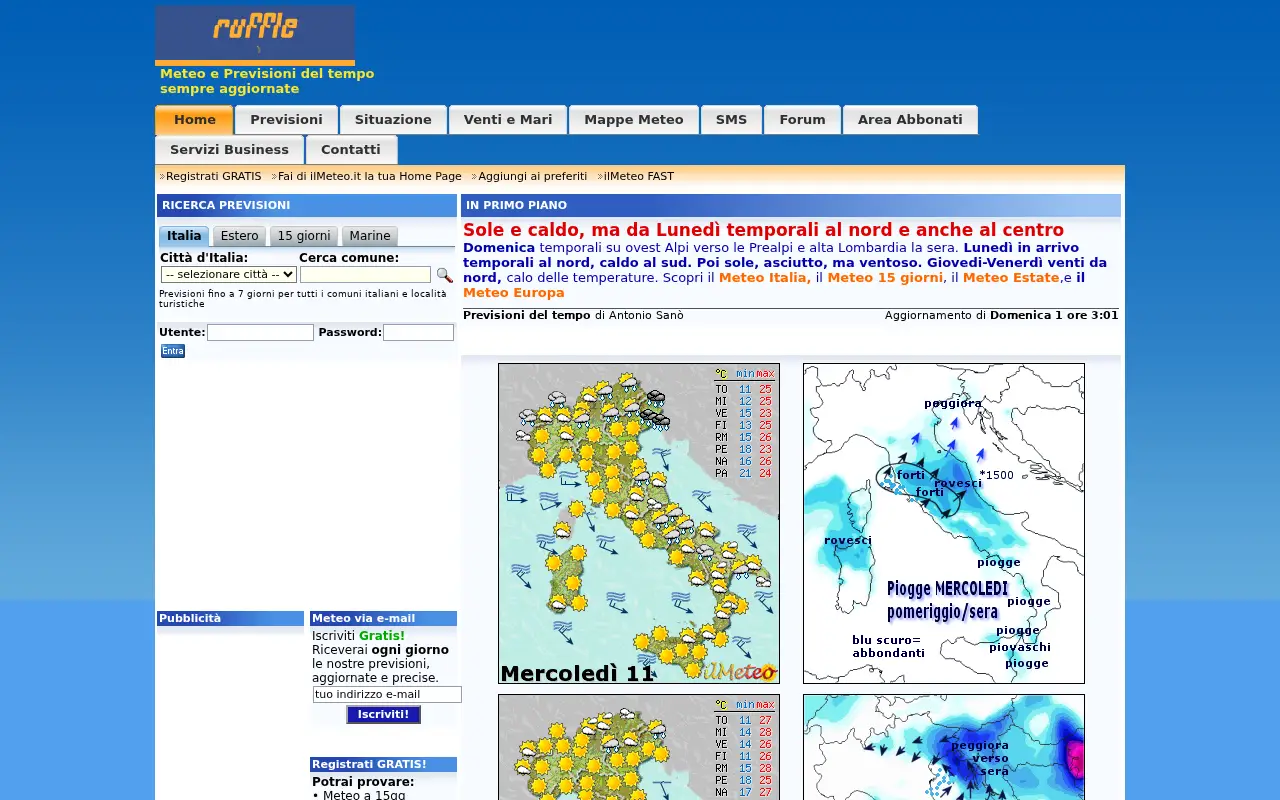Click the Registrati GRATIS! box header
The width and height of the screenshot is (1280, 800).
click(x=383, y=765)
